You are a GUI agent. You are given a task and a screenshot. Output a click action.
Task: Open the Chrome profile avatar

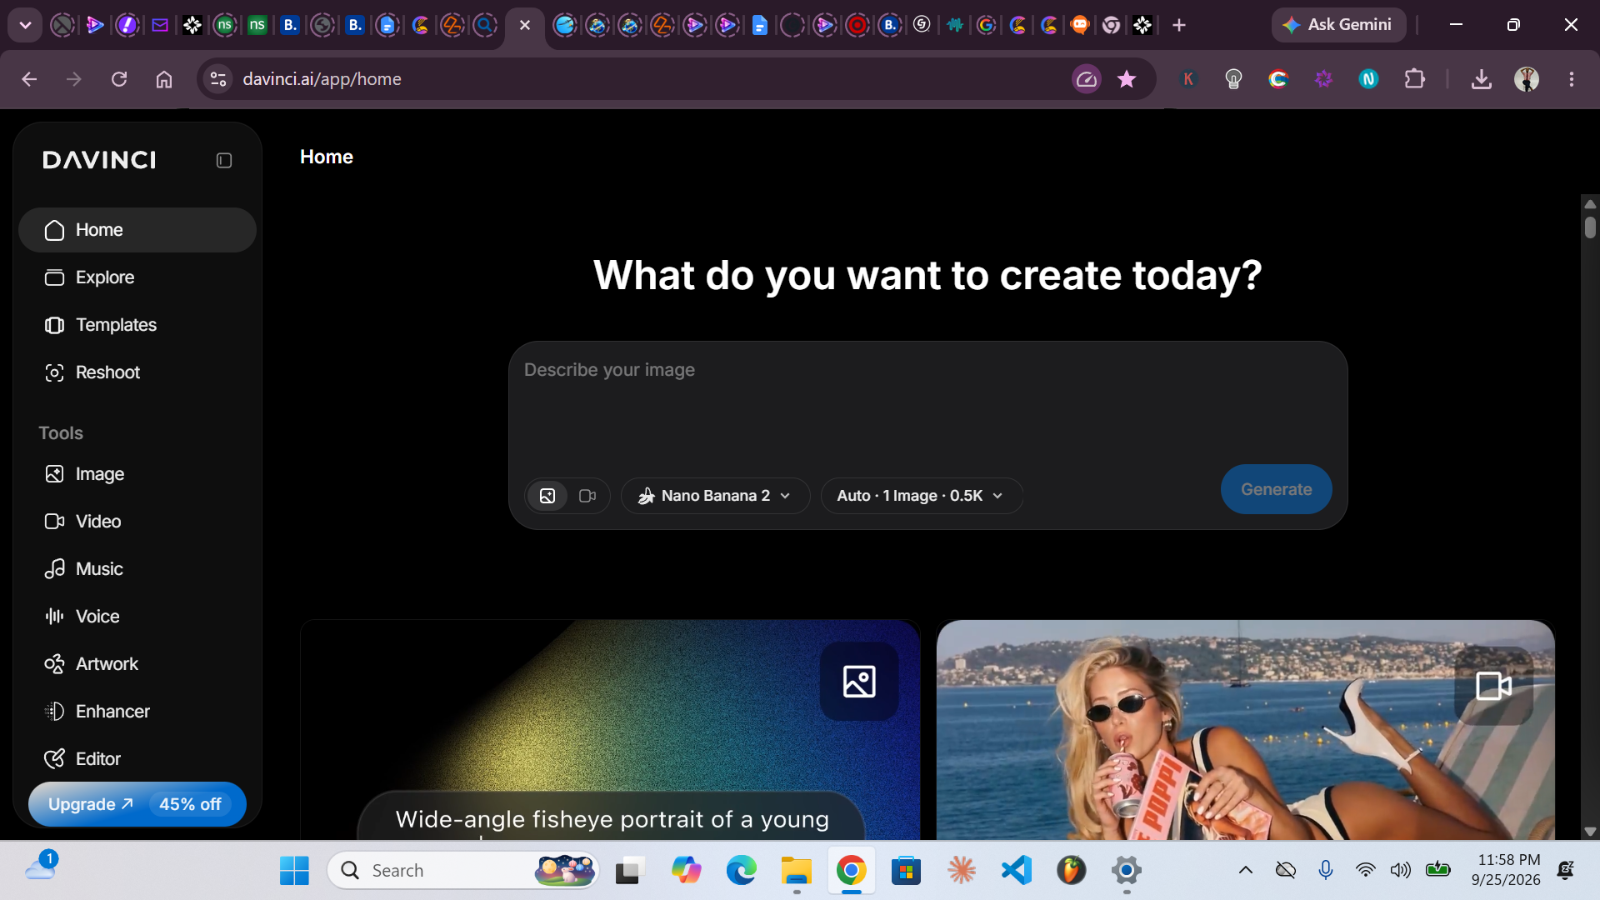(x=1526, y=79)
